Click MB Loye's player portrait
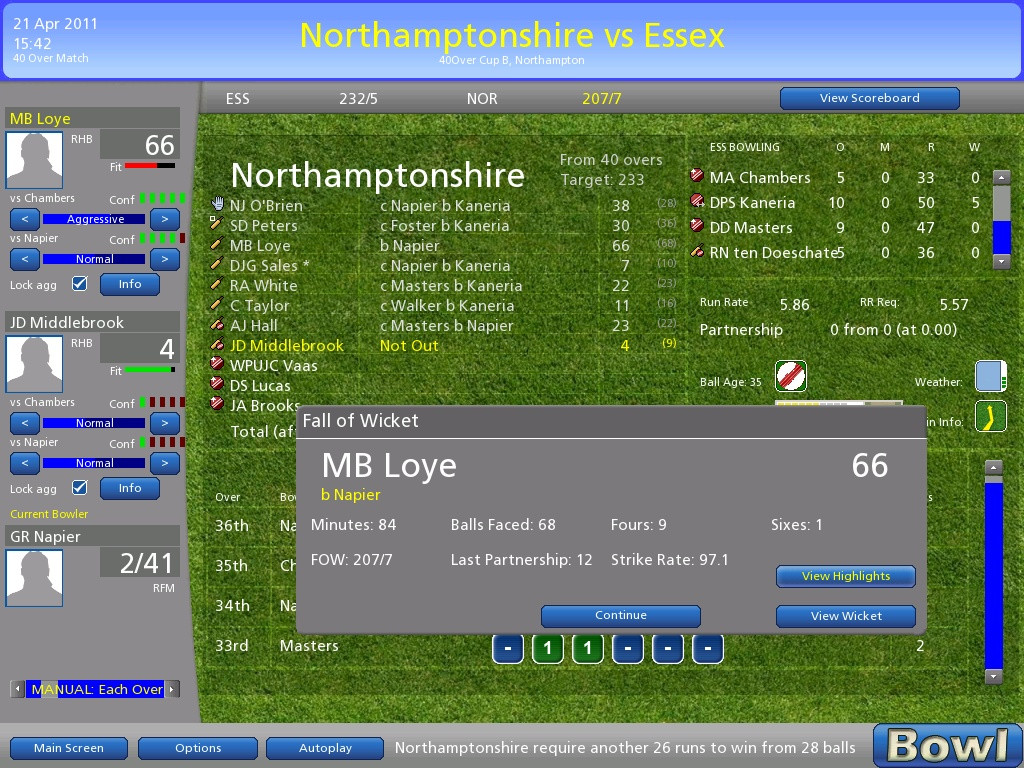Viewport: 1024px width, 768px height. coord(34,160)
